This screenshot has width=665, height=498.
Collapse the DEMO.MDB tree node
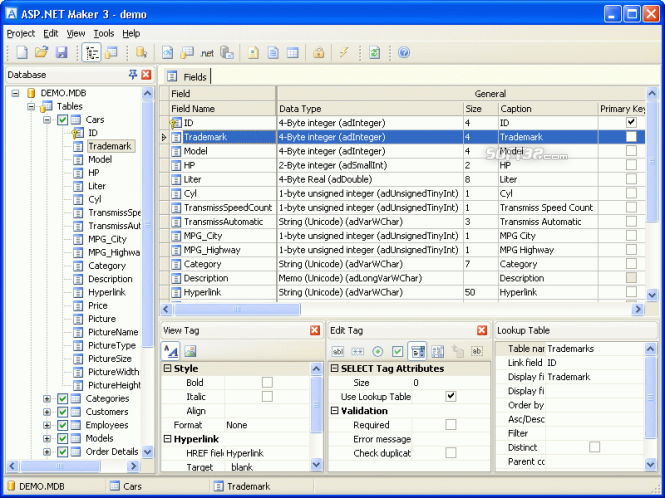tap(16, 93)
